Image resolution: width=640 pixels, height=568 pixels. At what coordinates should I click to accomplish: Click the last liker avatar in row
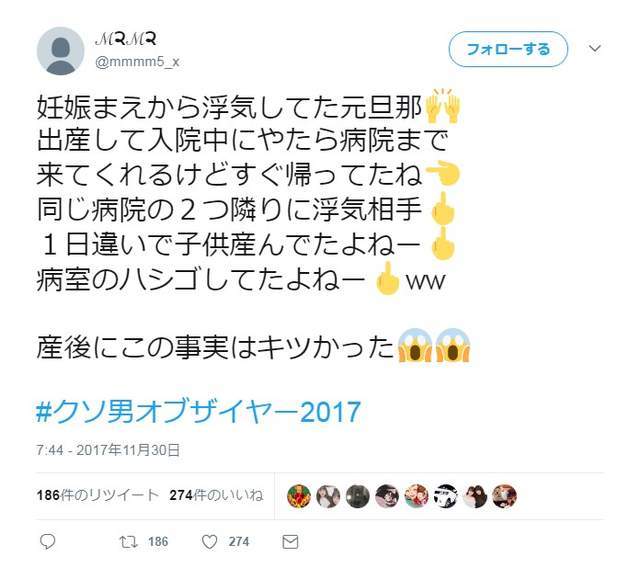[x=504, y=496]
